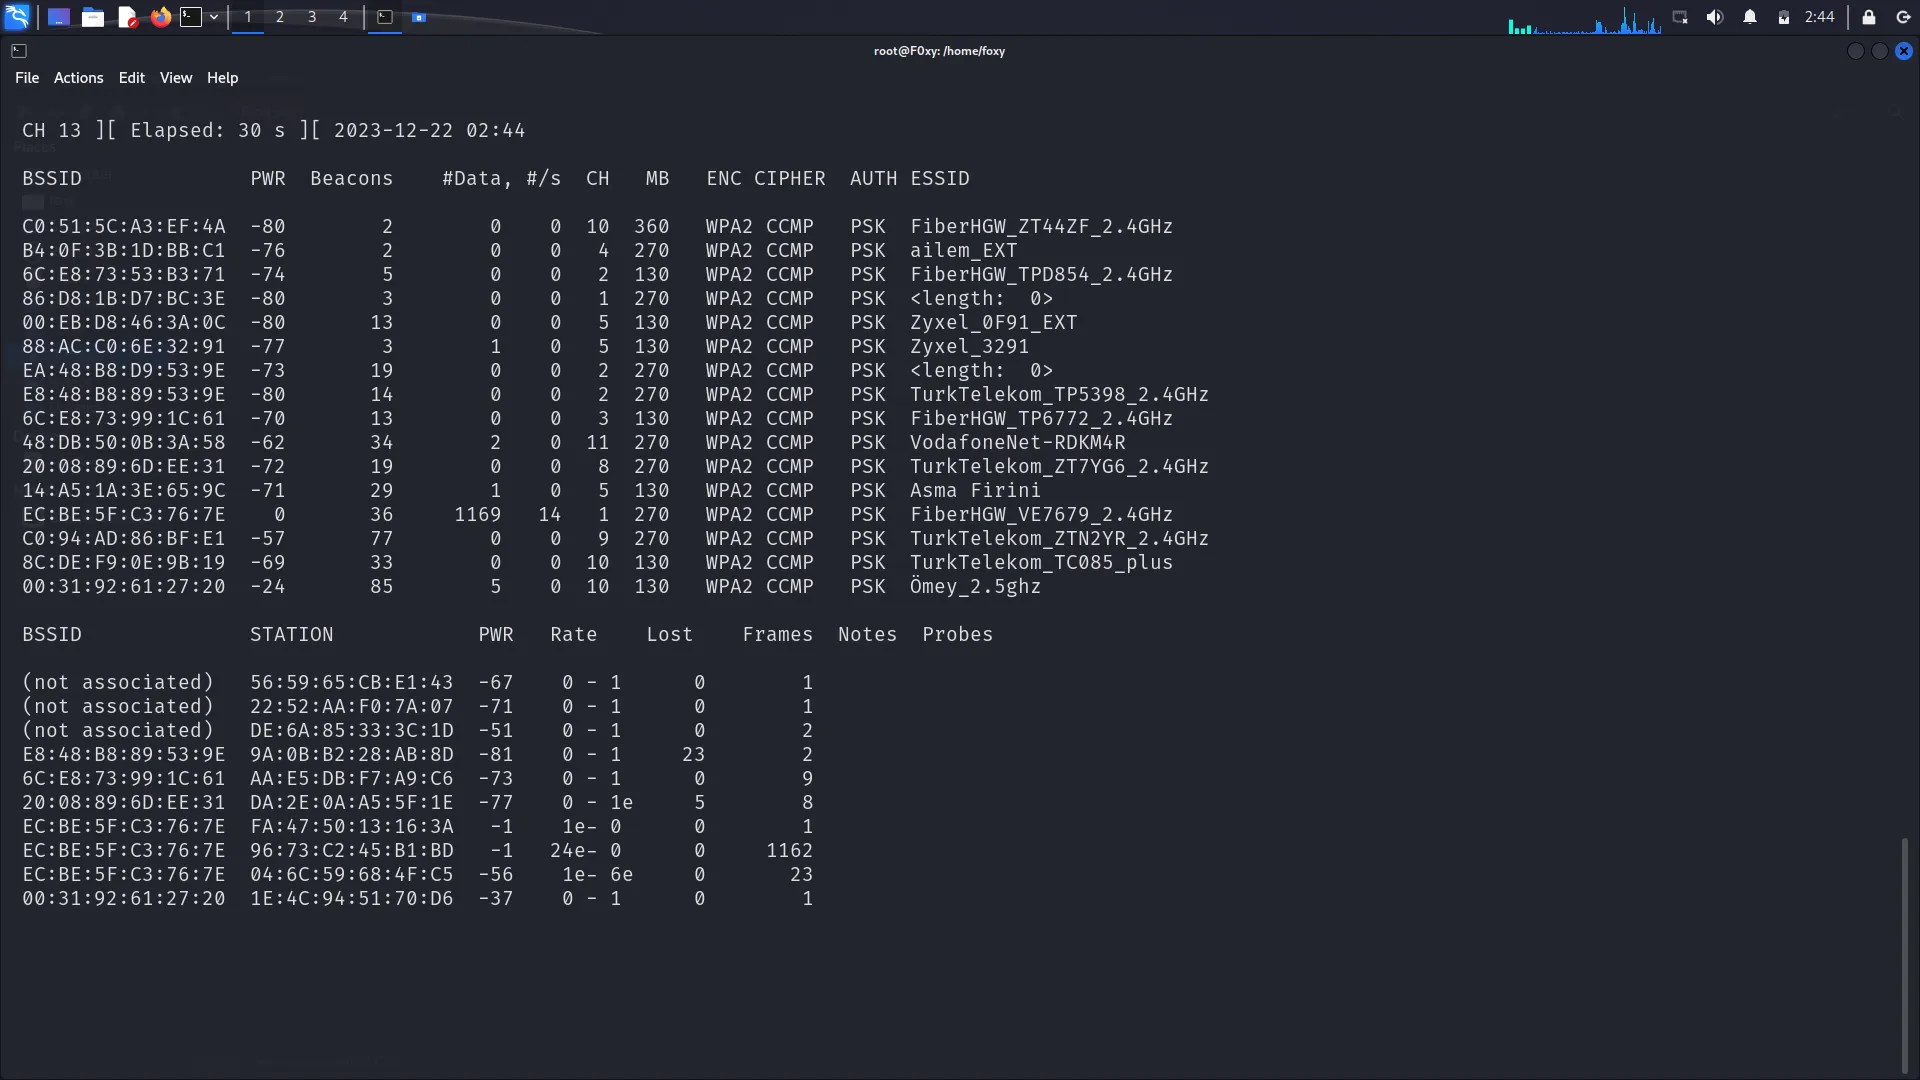Open the file manager launcher in panel
1920x1080 pixels.
point(93,17)
